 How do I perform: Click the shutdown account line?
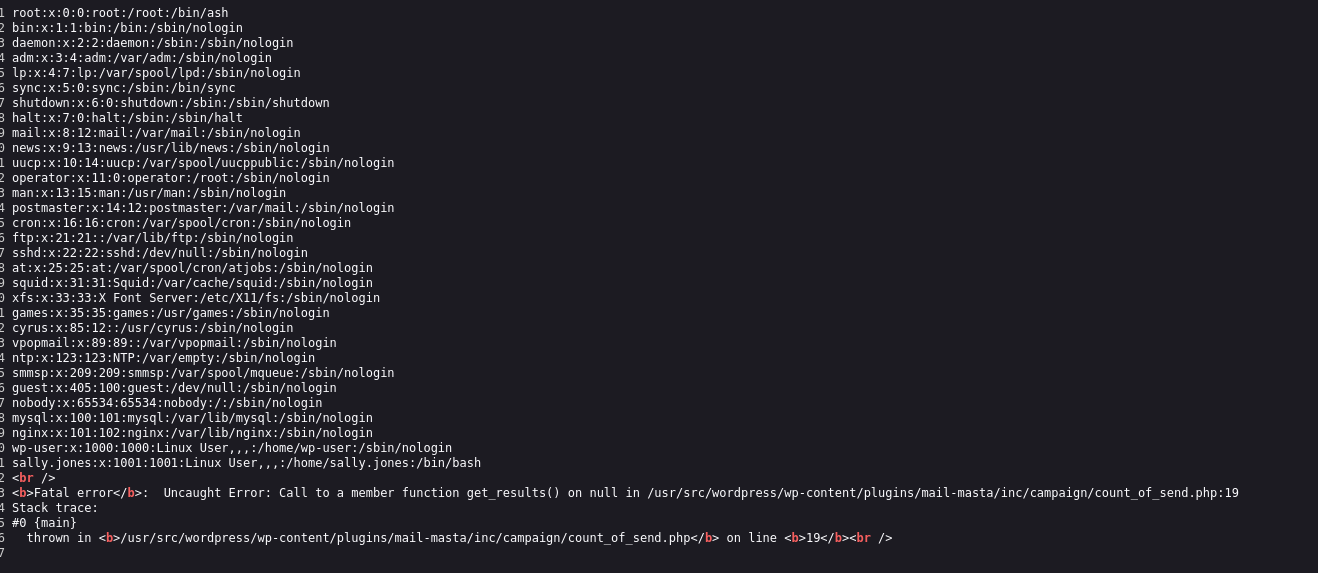[170, 103]
